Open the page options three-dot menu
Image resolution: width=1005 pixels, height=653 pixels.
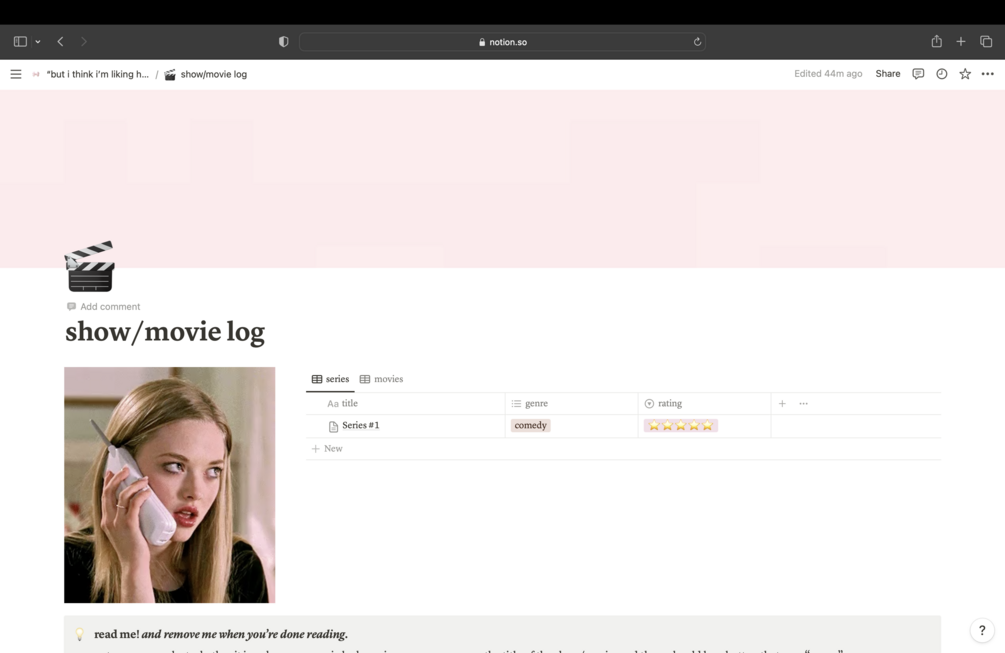[988, 74]
